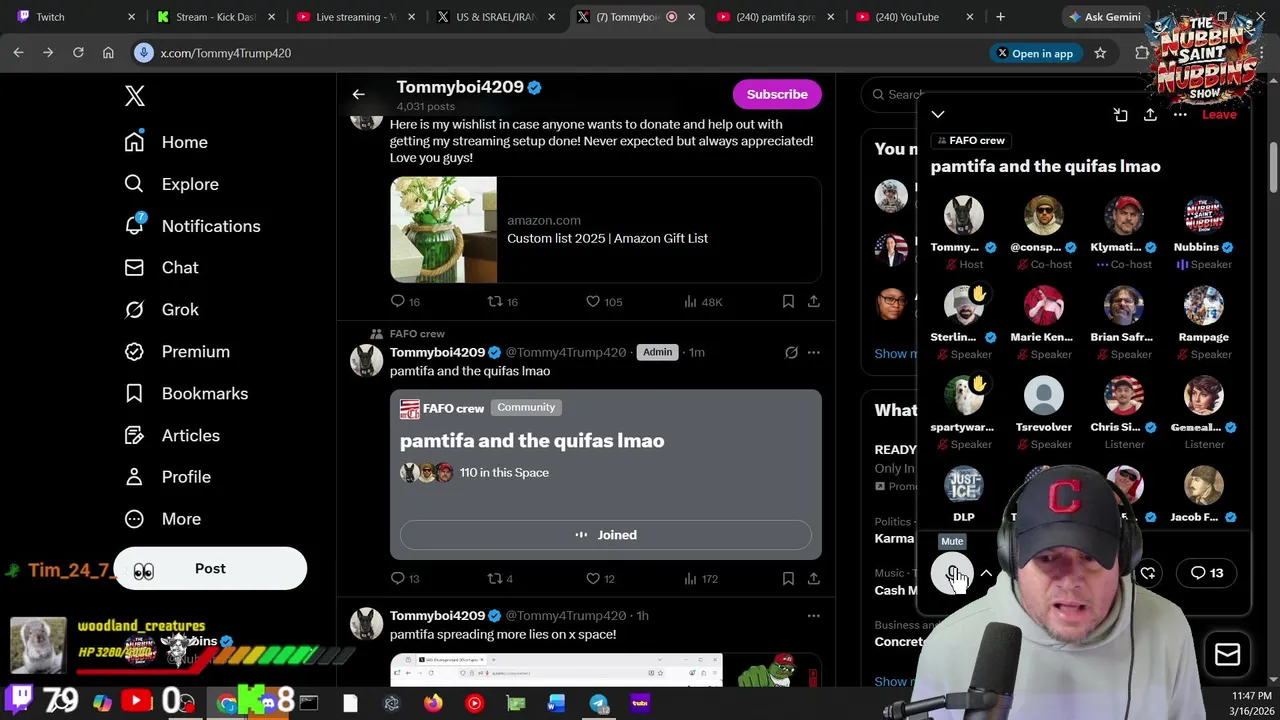Select Marie Ken speaker avatar in the Space
This screenshot has width=1280, height=720.
[1044, 305]
